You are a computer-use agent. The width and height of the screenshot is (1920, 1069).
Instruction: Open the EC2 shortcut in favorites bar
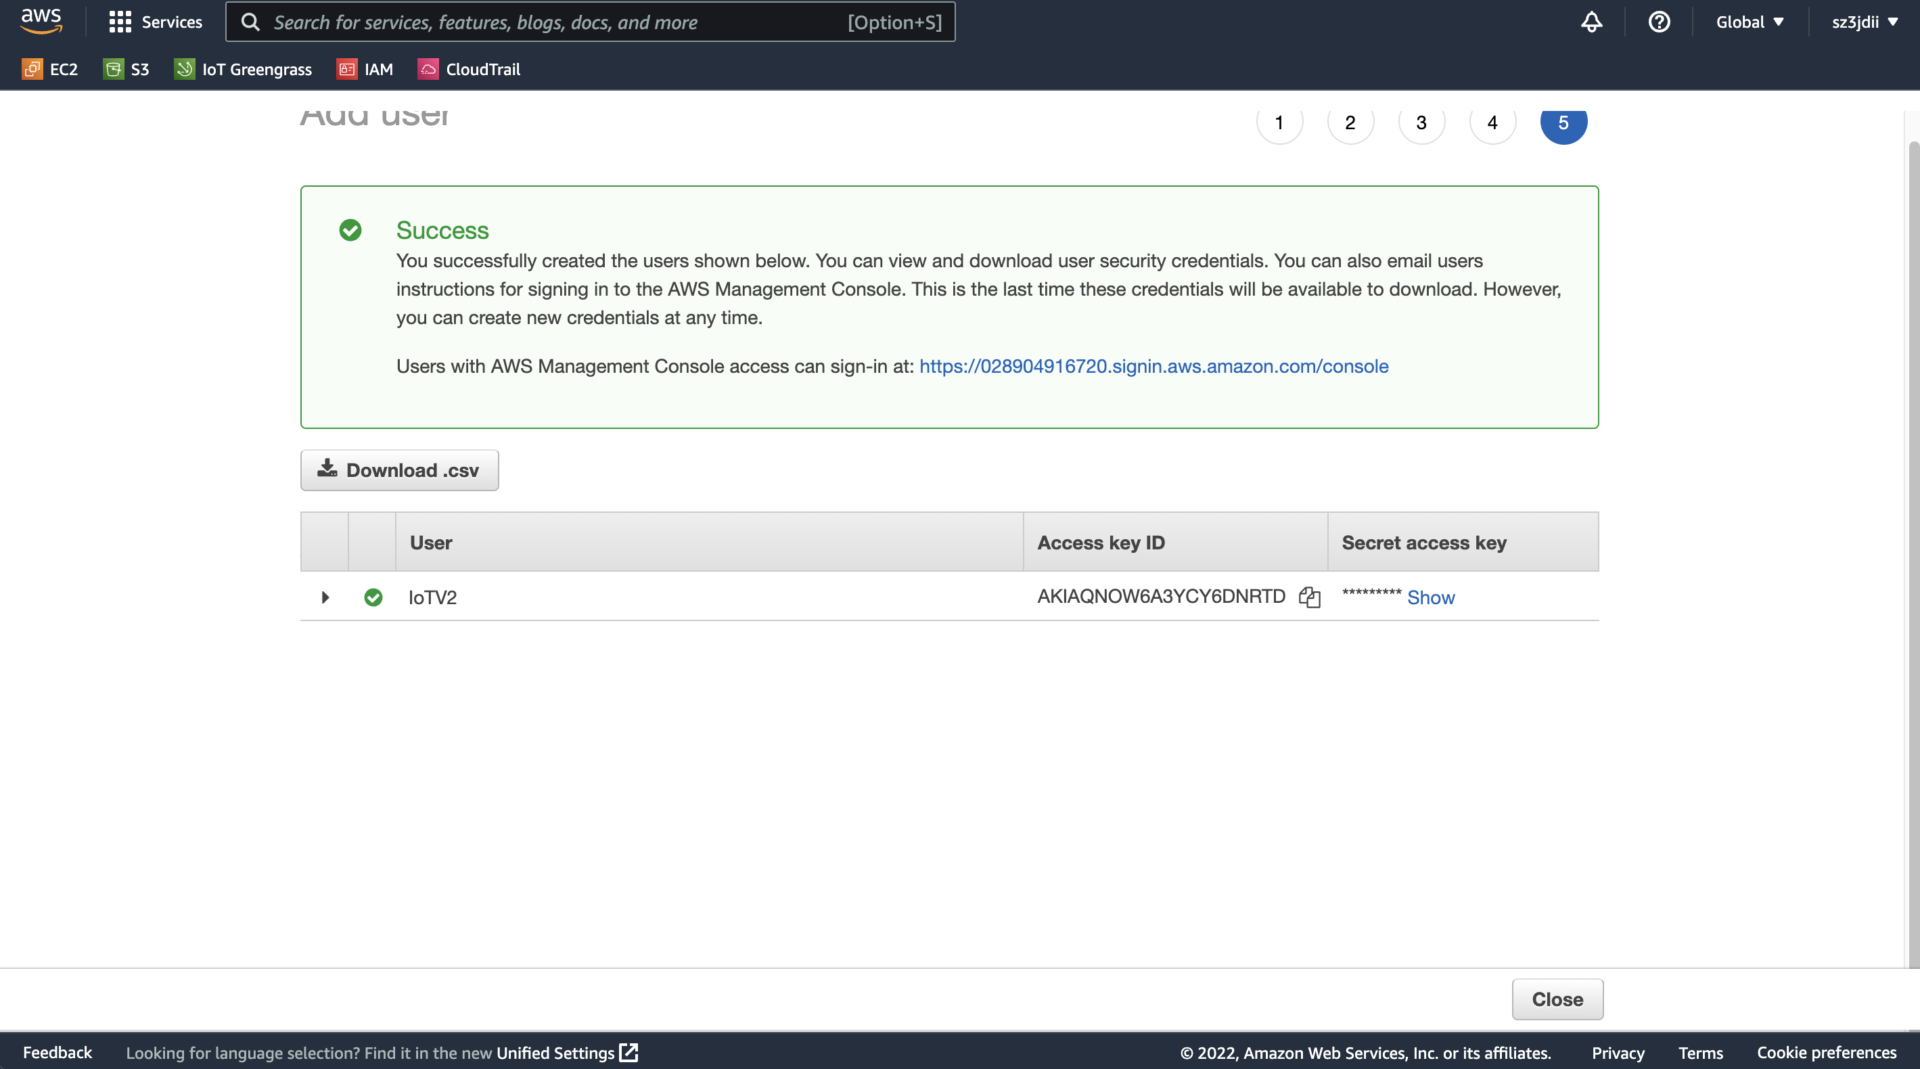point(50,69)
